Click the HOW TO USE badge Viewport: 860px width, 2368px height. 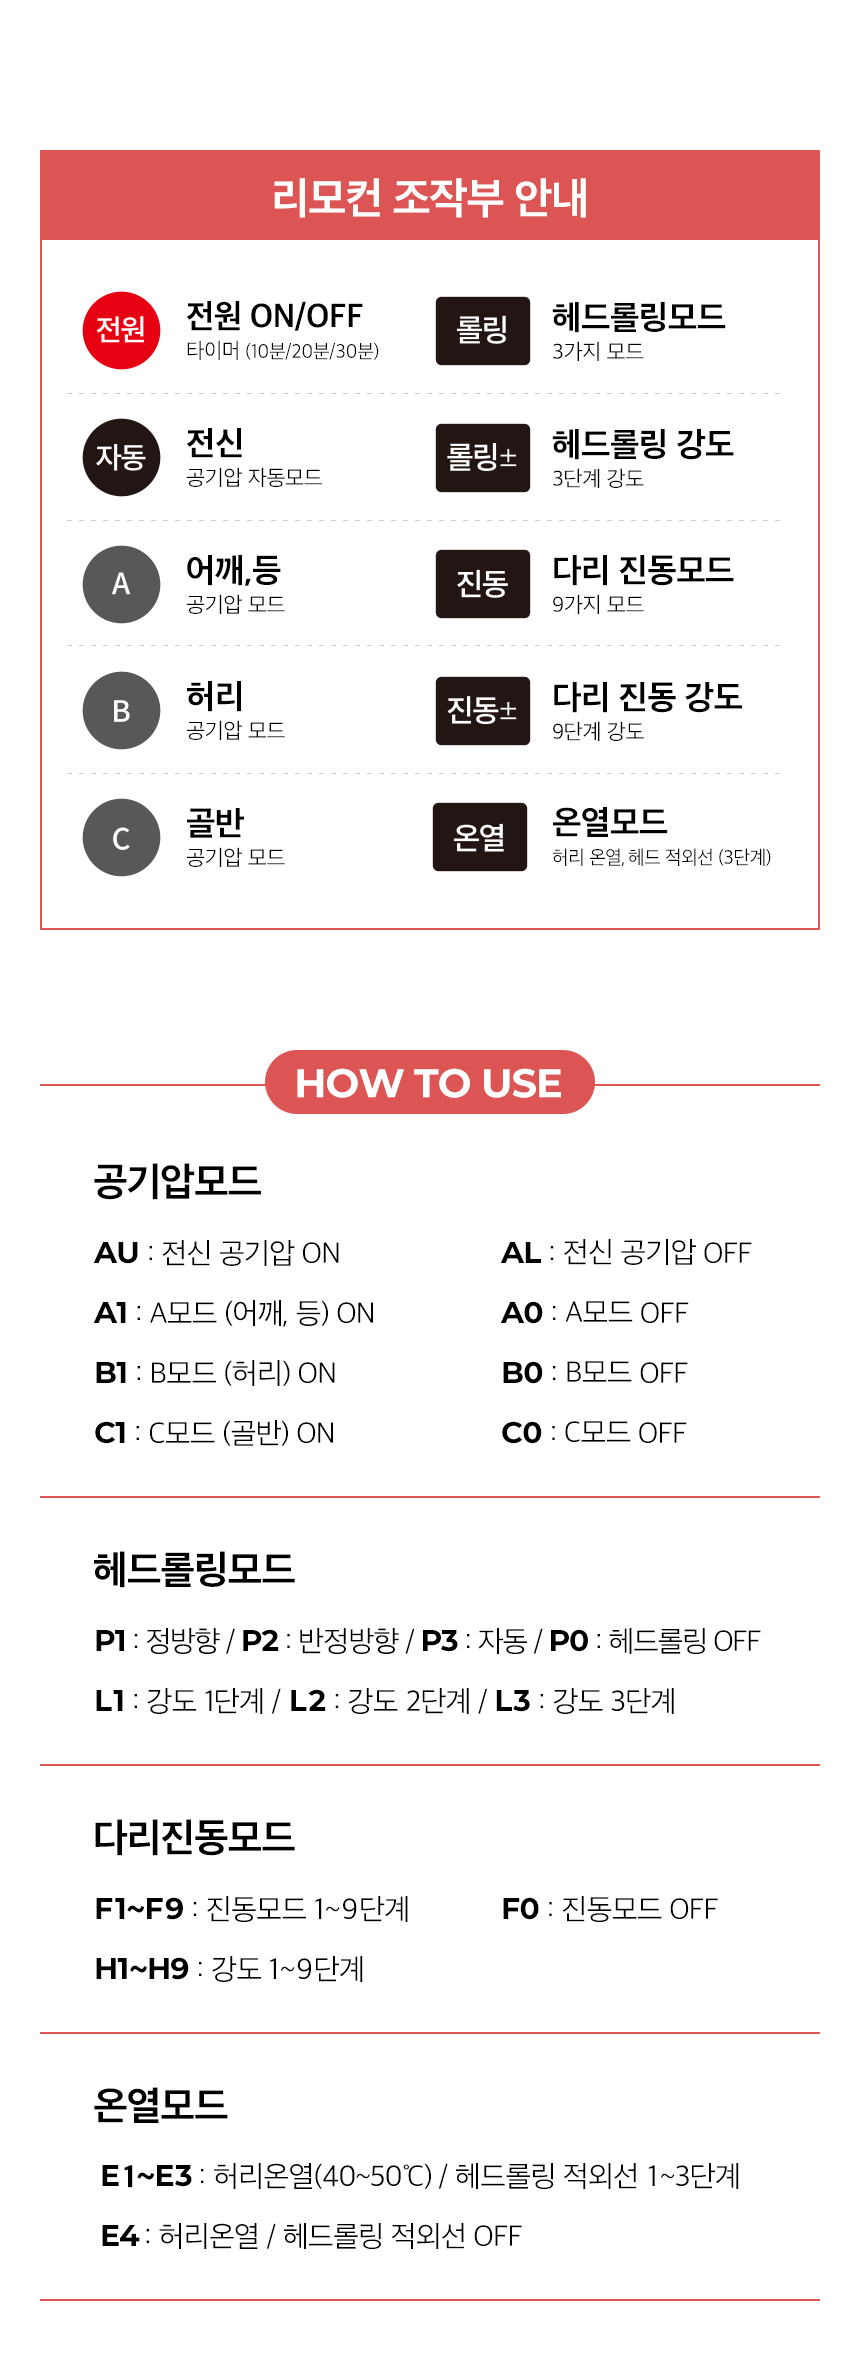click(430, 1082)
